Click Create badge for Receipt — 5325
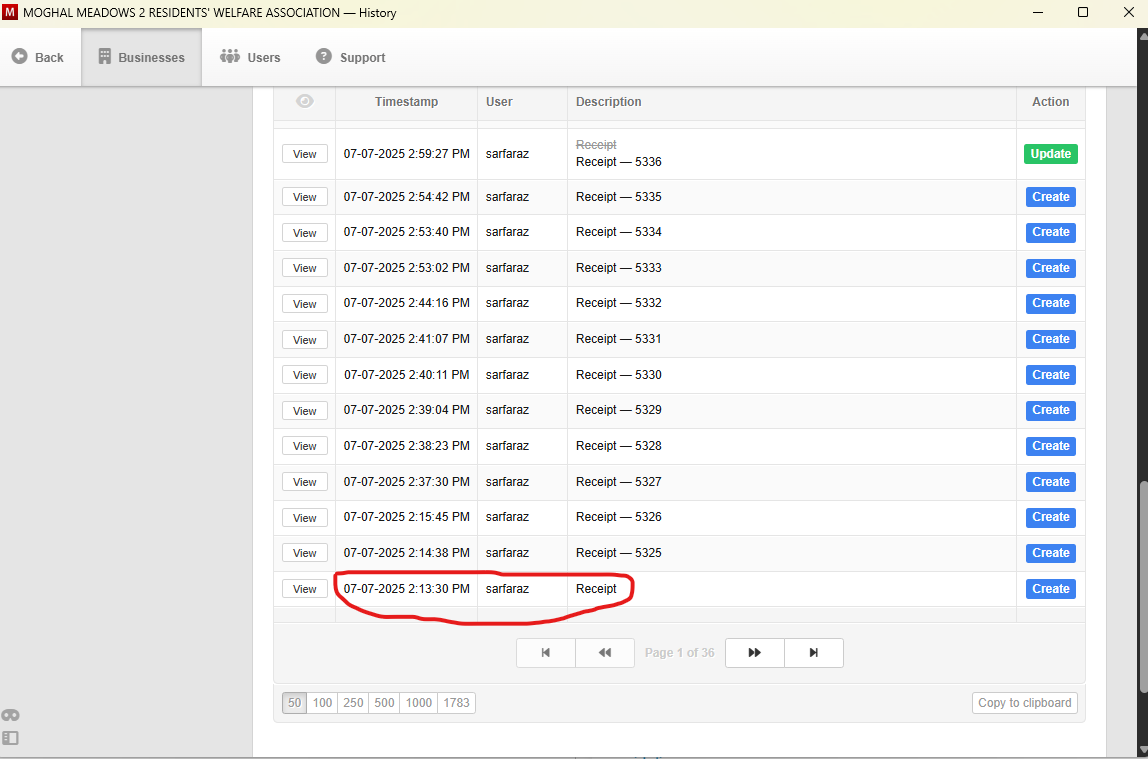 tap(1051, 553)
